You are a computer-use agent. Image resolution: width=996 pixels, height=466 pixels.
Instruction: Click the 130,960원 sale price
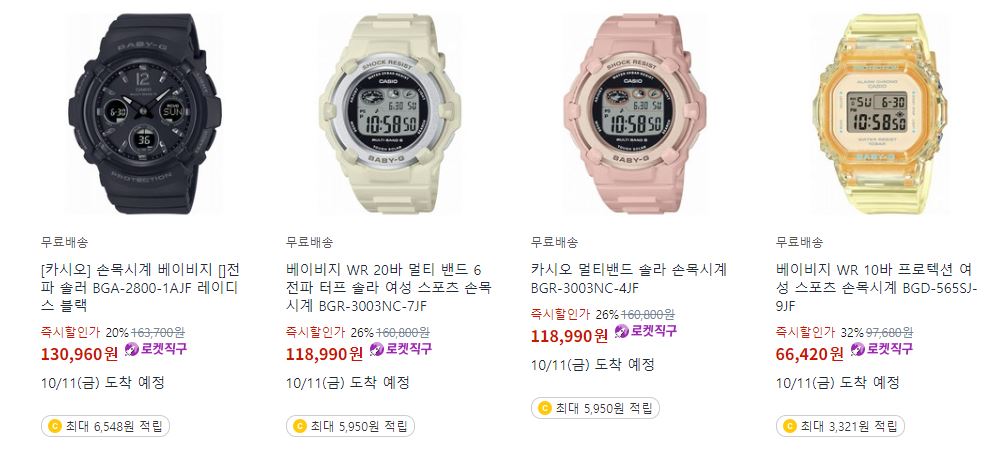(79, 354)
